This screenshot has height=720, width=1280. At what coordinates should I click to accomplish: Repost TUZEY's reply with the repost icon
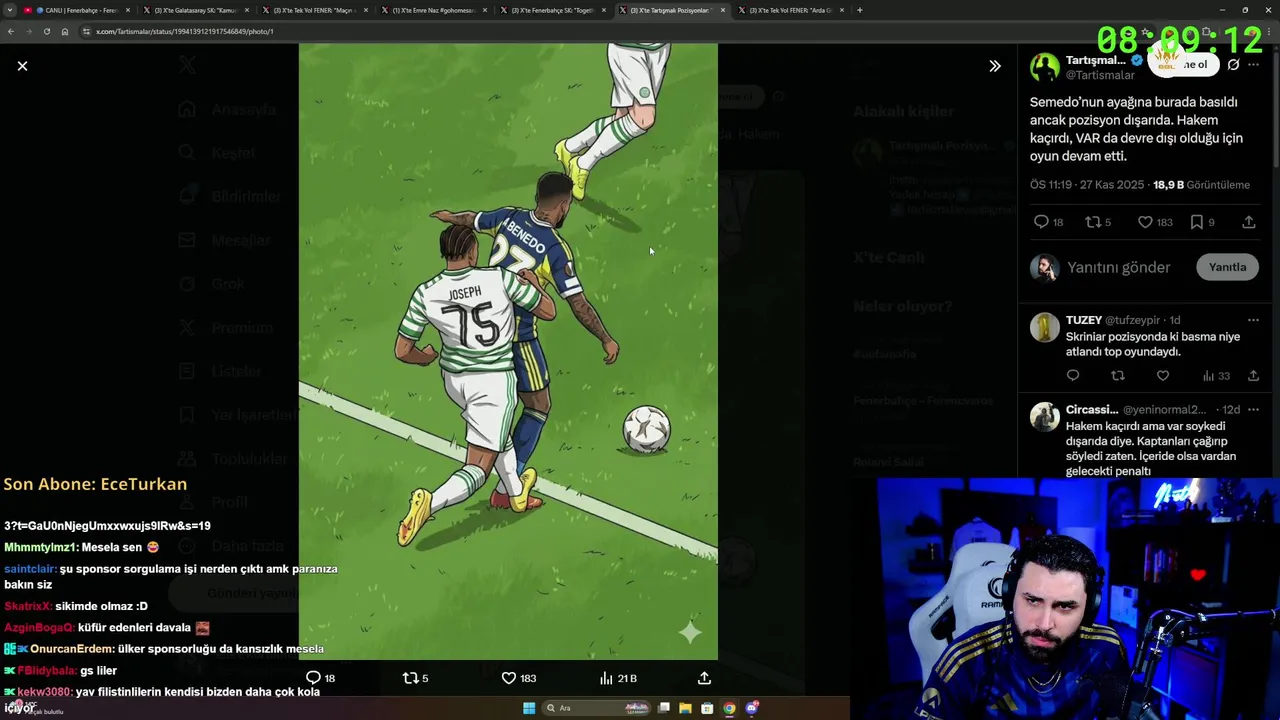[x=1118, y=376]
